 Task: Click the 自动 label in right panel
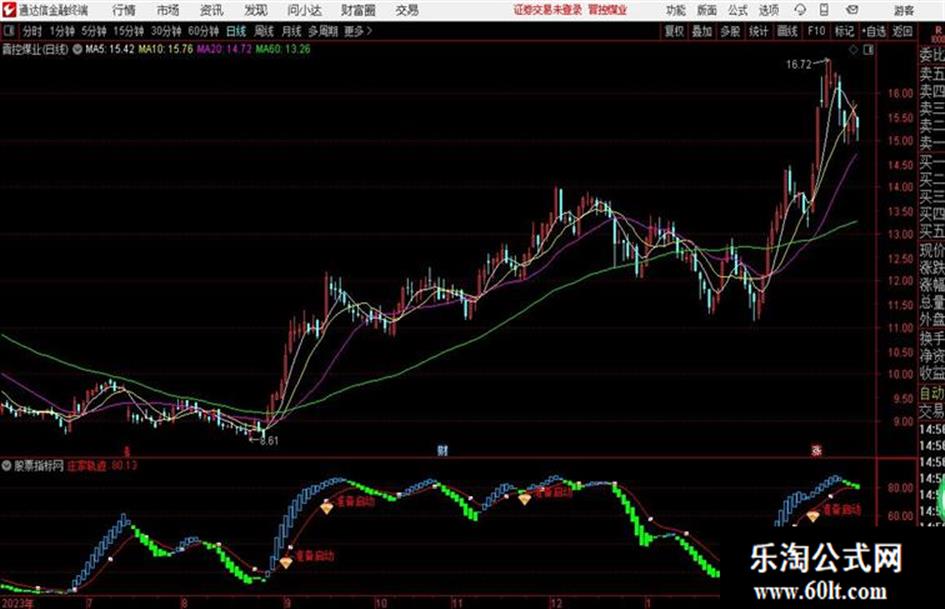click(x=932, y=394)
